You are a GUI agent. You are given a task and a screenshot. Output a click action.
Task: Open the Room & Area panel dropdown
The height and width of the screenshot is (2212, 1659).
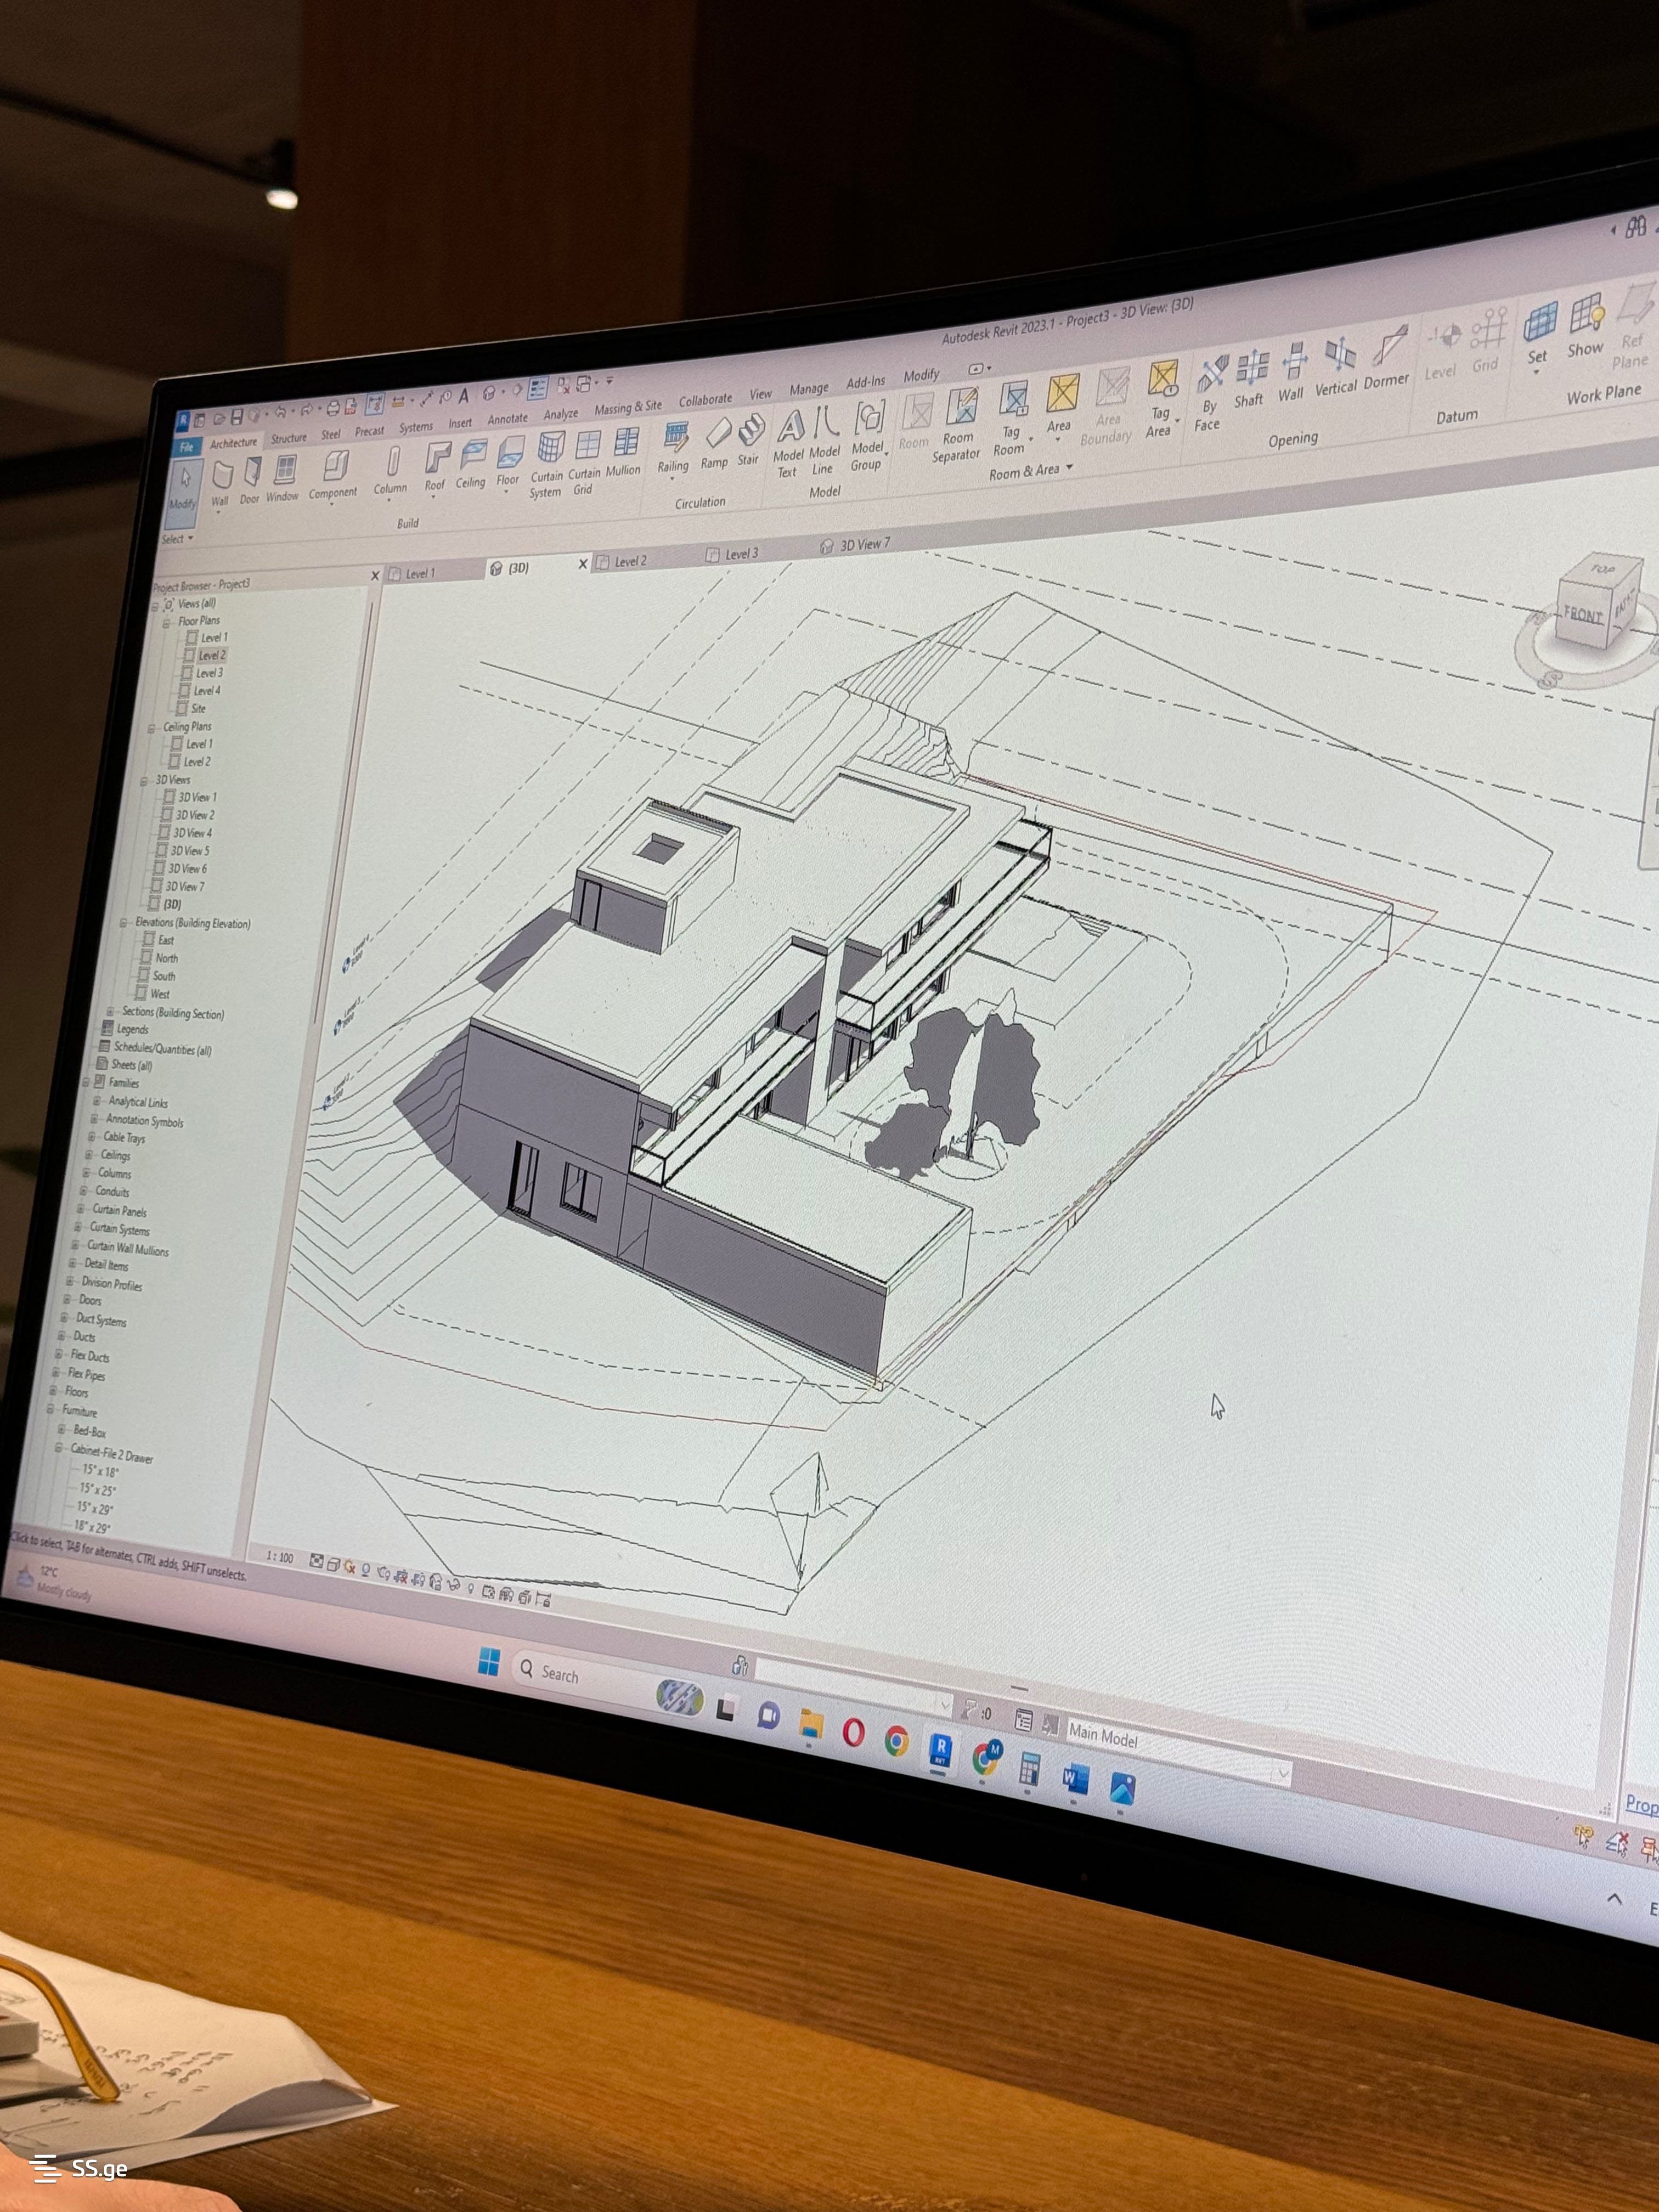1069,467
